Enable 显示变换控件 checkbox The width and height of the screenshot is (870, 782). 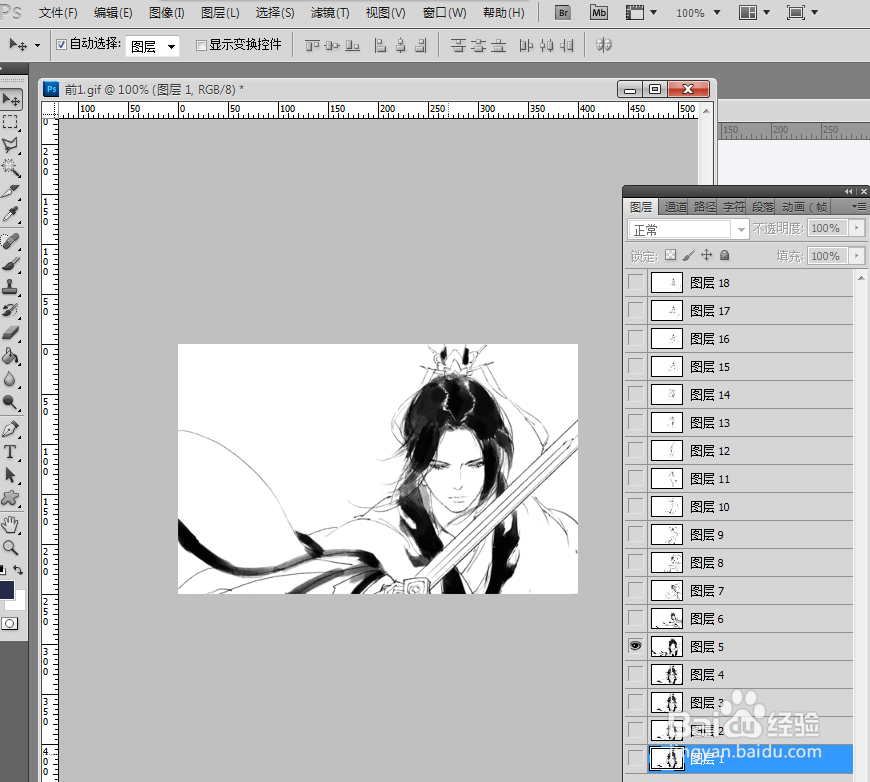tap(201, 45)
